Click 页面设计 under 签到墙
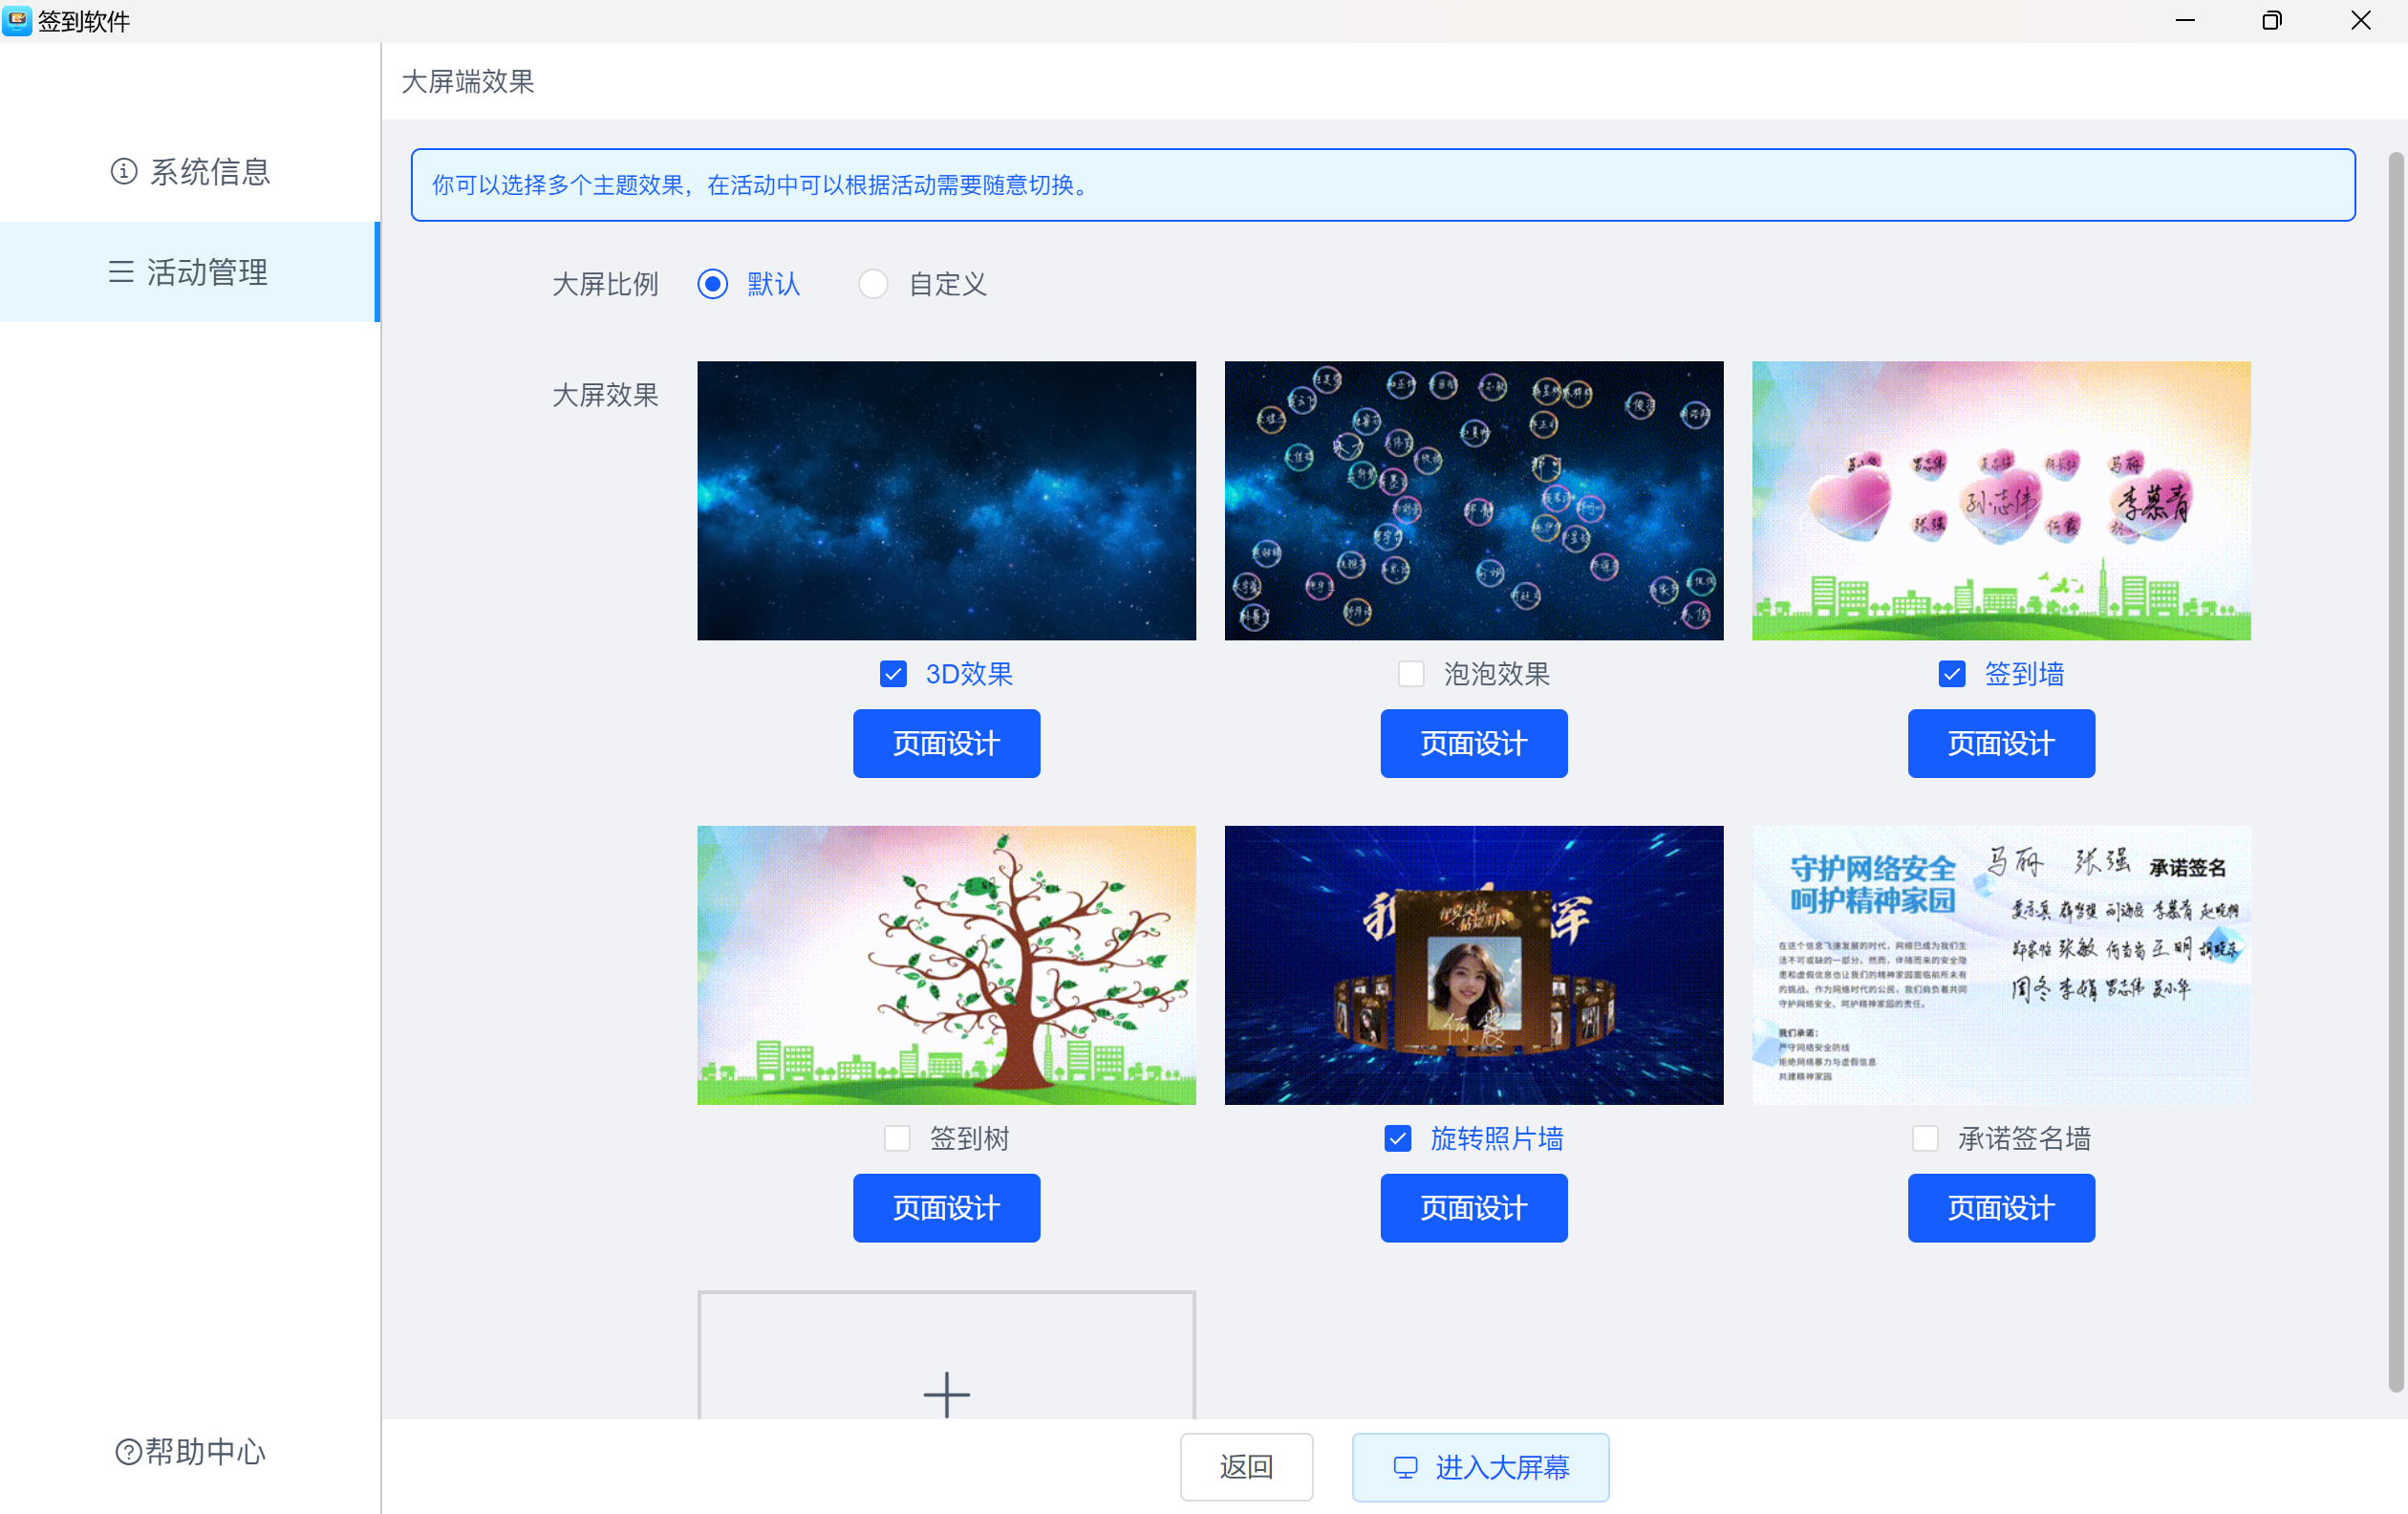2408x1514 pixels. click(x=2000, y=744)
